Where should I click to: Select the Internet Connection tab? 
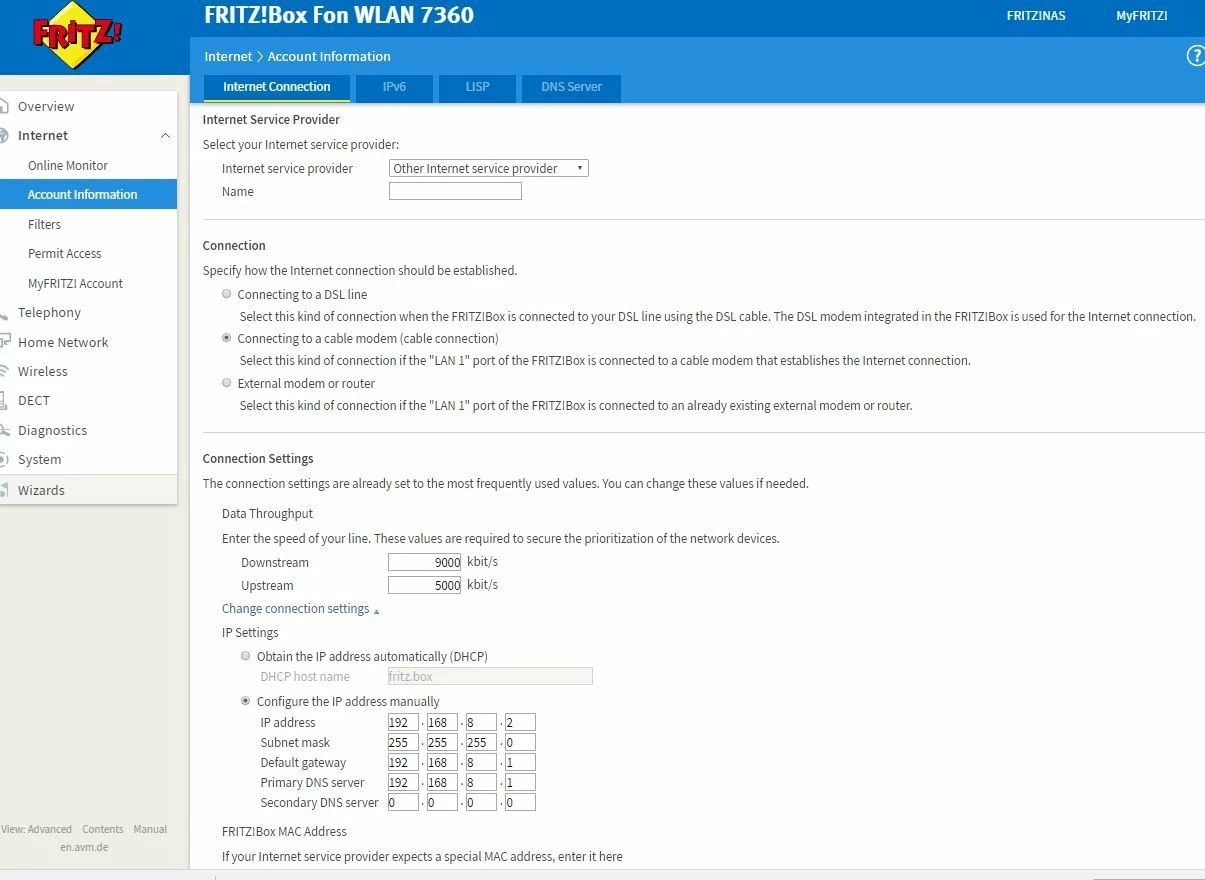pyautogui.click(x=276, y=87)
